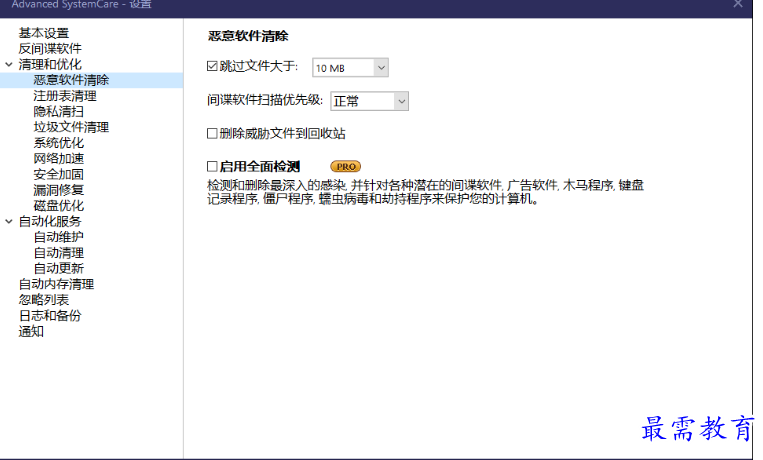The image size is (763, 460).
Task: Open the 间谍软件扫描优先级 dropdown showing 正常
Action: tap(369, 101)
